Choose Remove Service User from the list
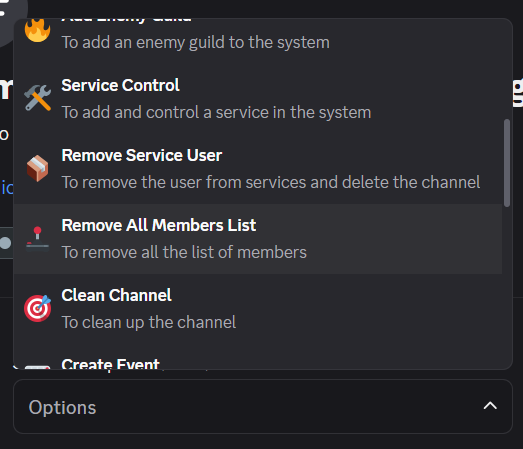Viewport: 523px width, 449px height. pos(257,169)
